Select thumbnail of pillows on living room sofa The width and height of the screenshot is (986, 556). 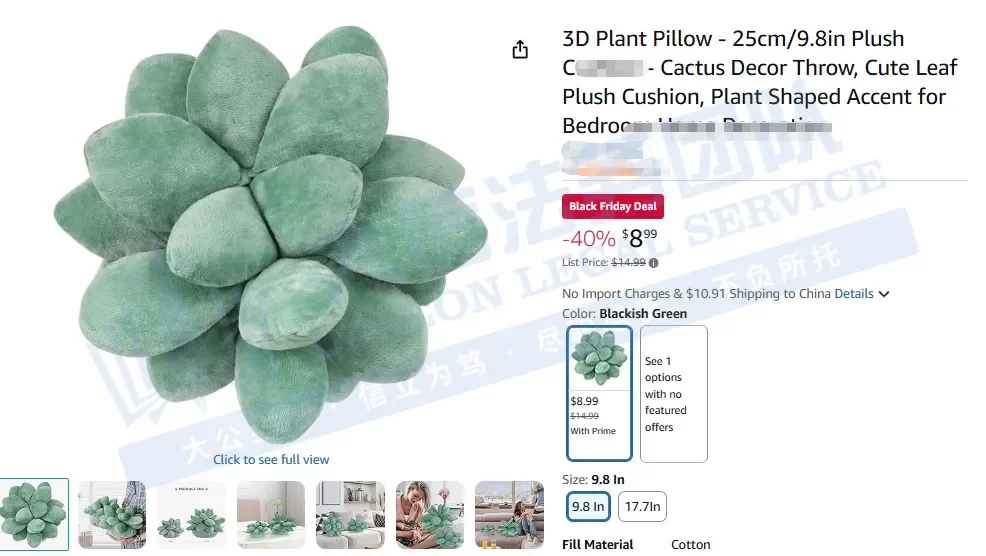[350, 514]
